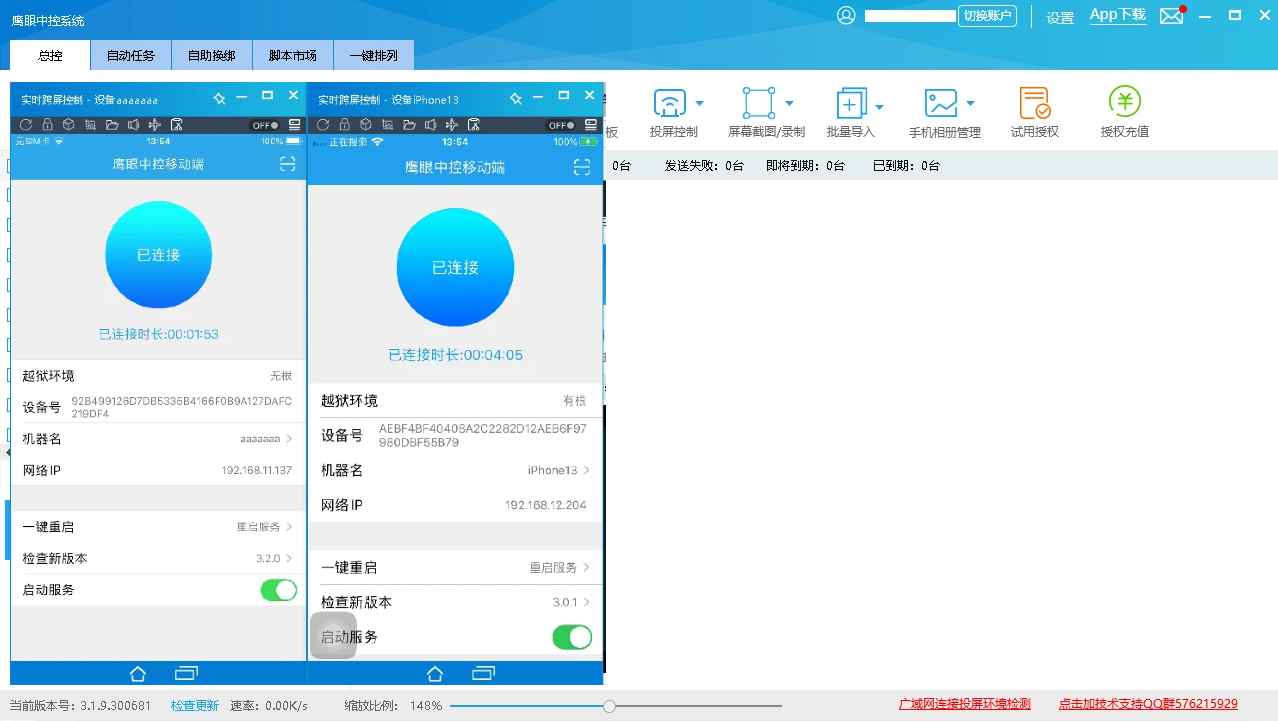Expand 批量导入 dropdown arrow
1278x721 pixels.
[879, 106]
